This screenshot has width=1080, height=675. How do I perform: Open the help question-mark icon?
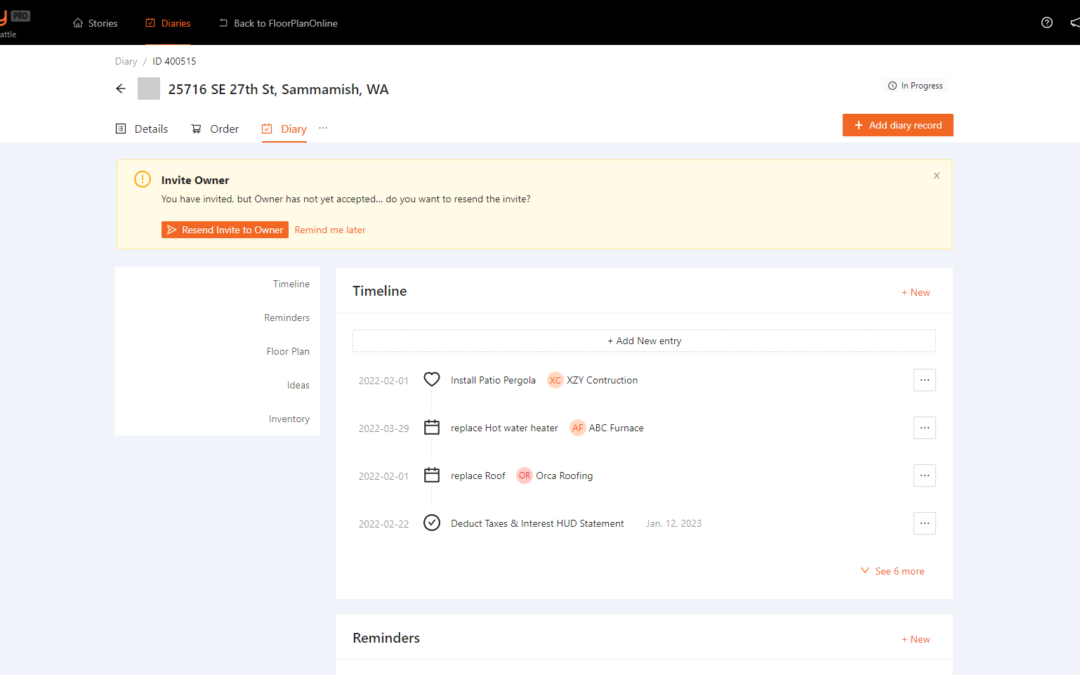click(1046, 21)
